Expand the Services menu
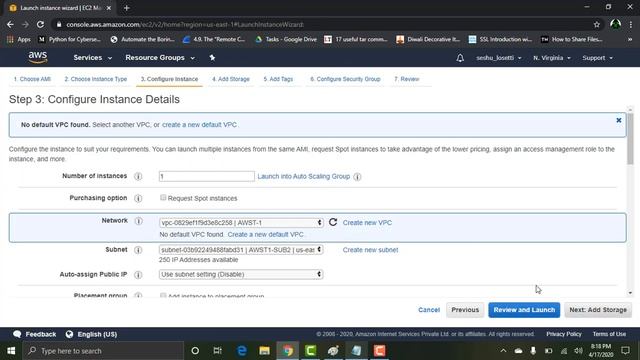Image resolution: width=640 pixels, height=360 pixels. (93, 58)
